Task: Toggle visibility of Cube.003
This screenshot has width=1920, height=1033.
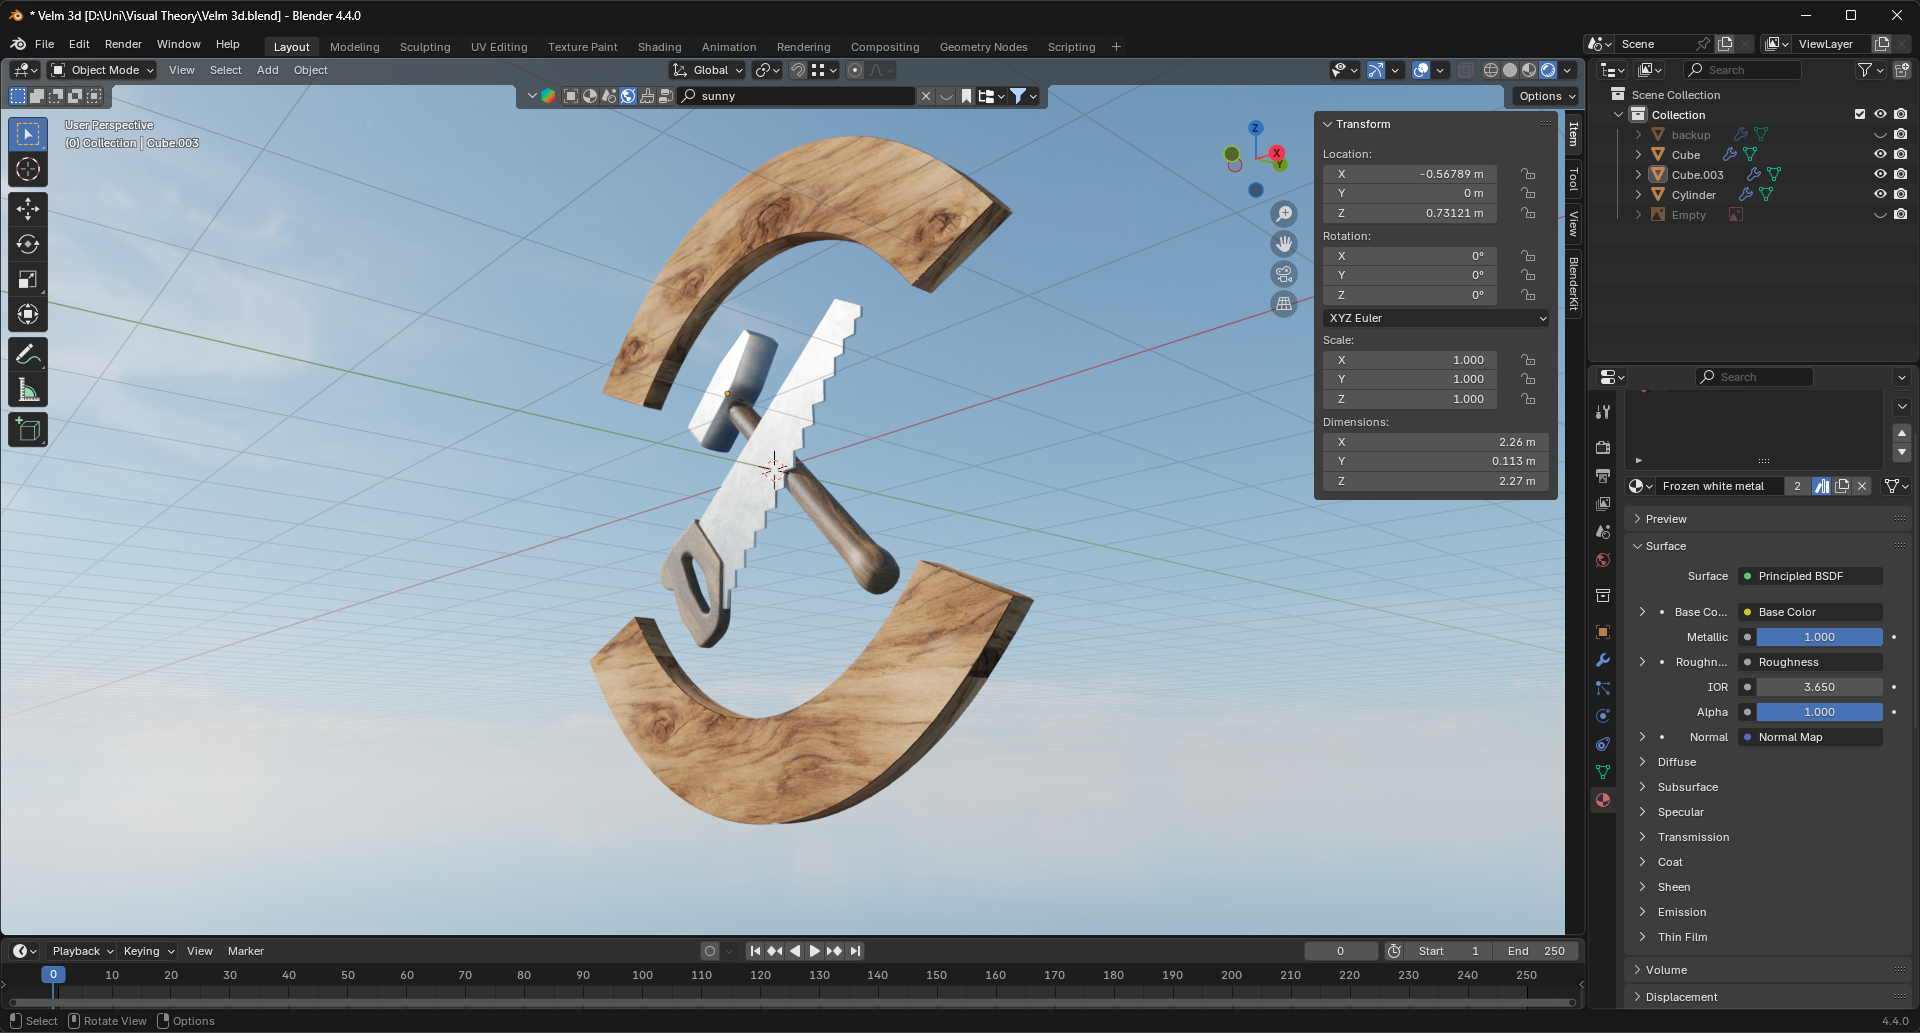Action: point(1880,174)
